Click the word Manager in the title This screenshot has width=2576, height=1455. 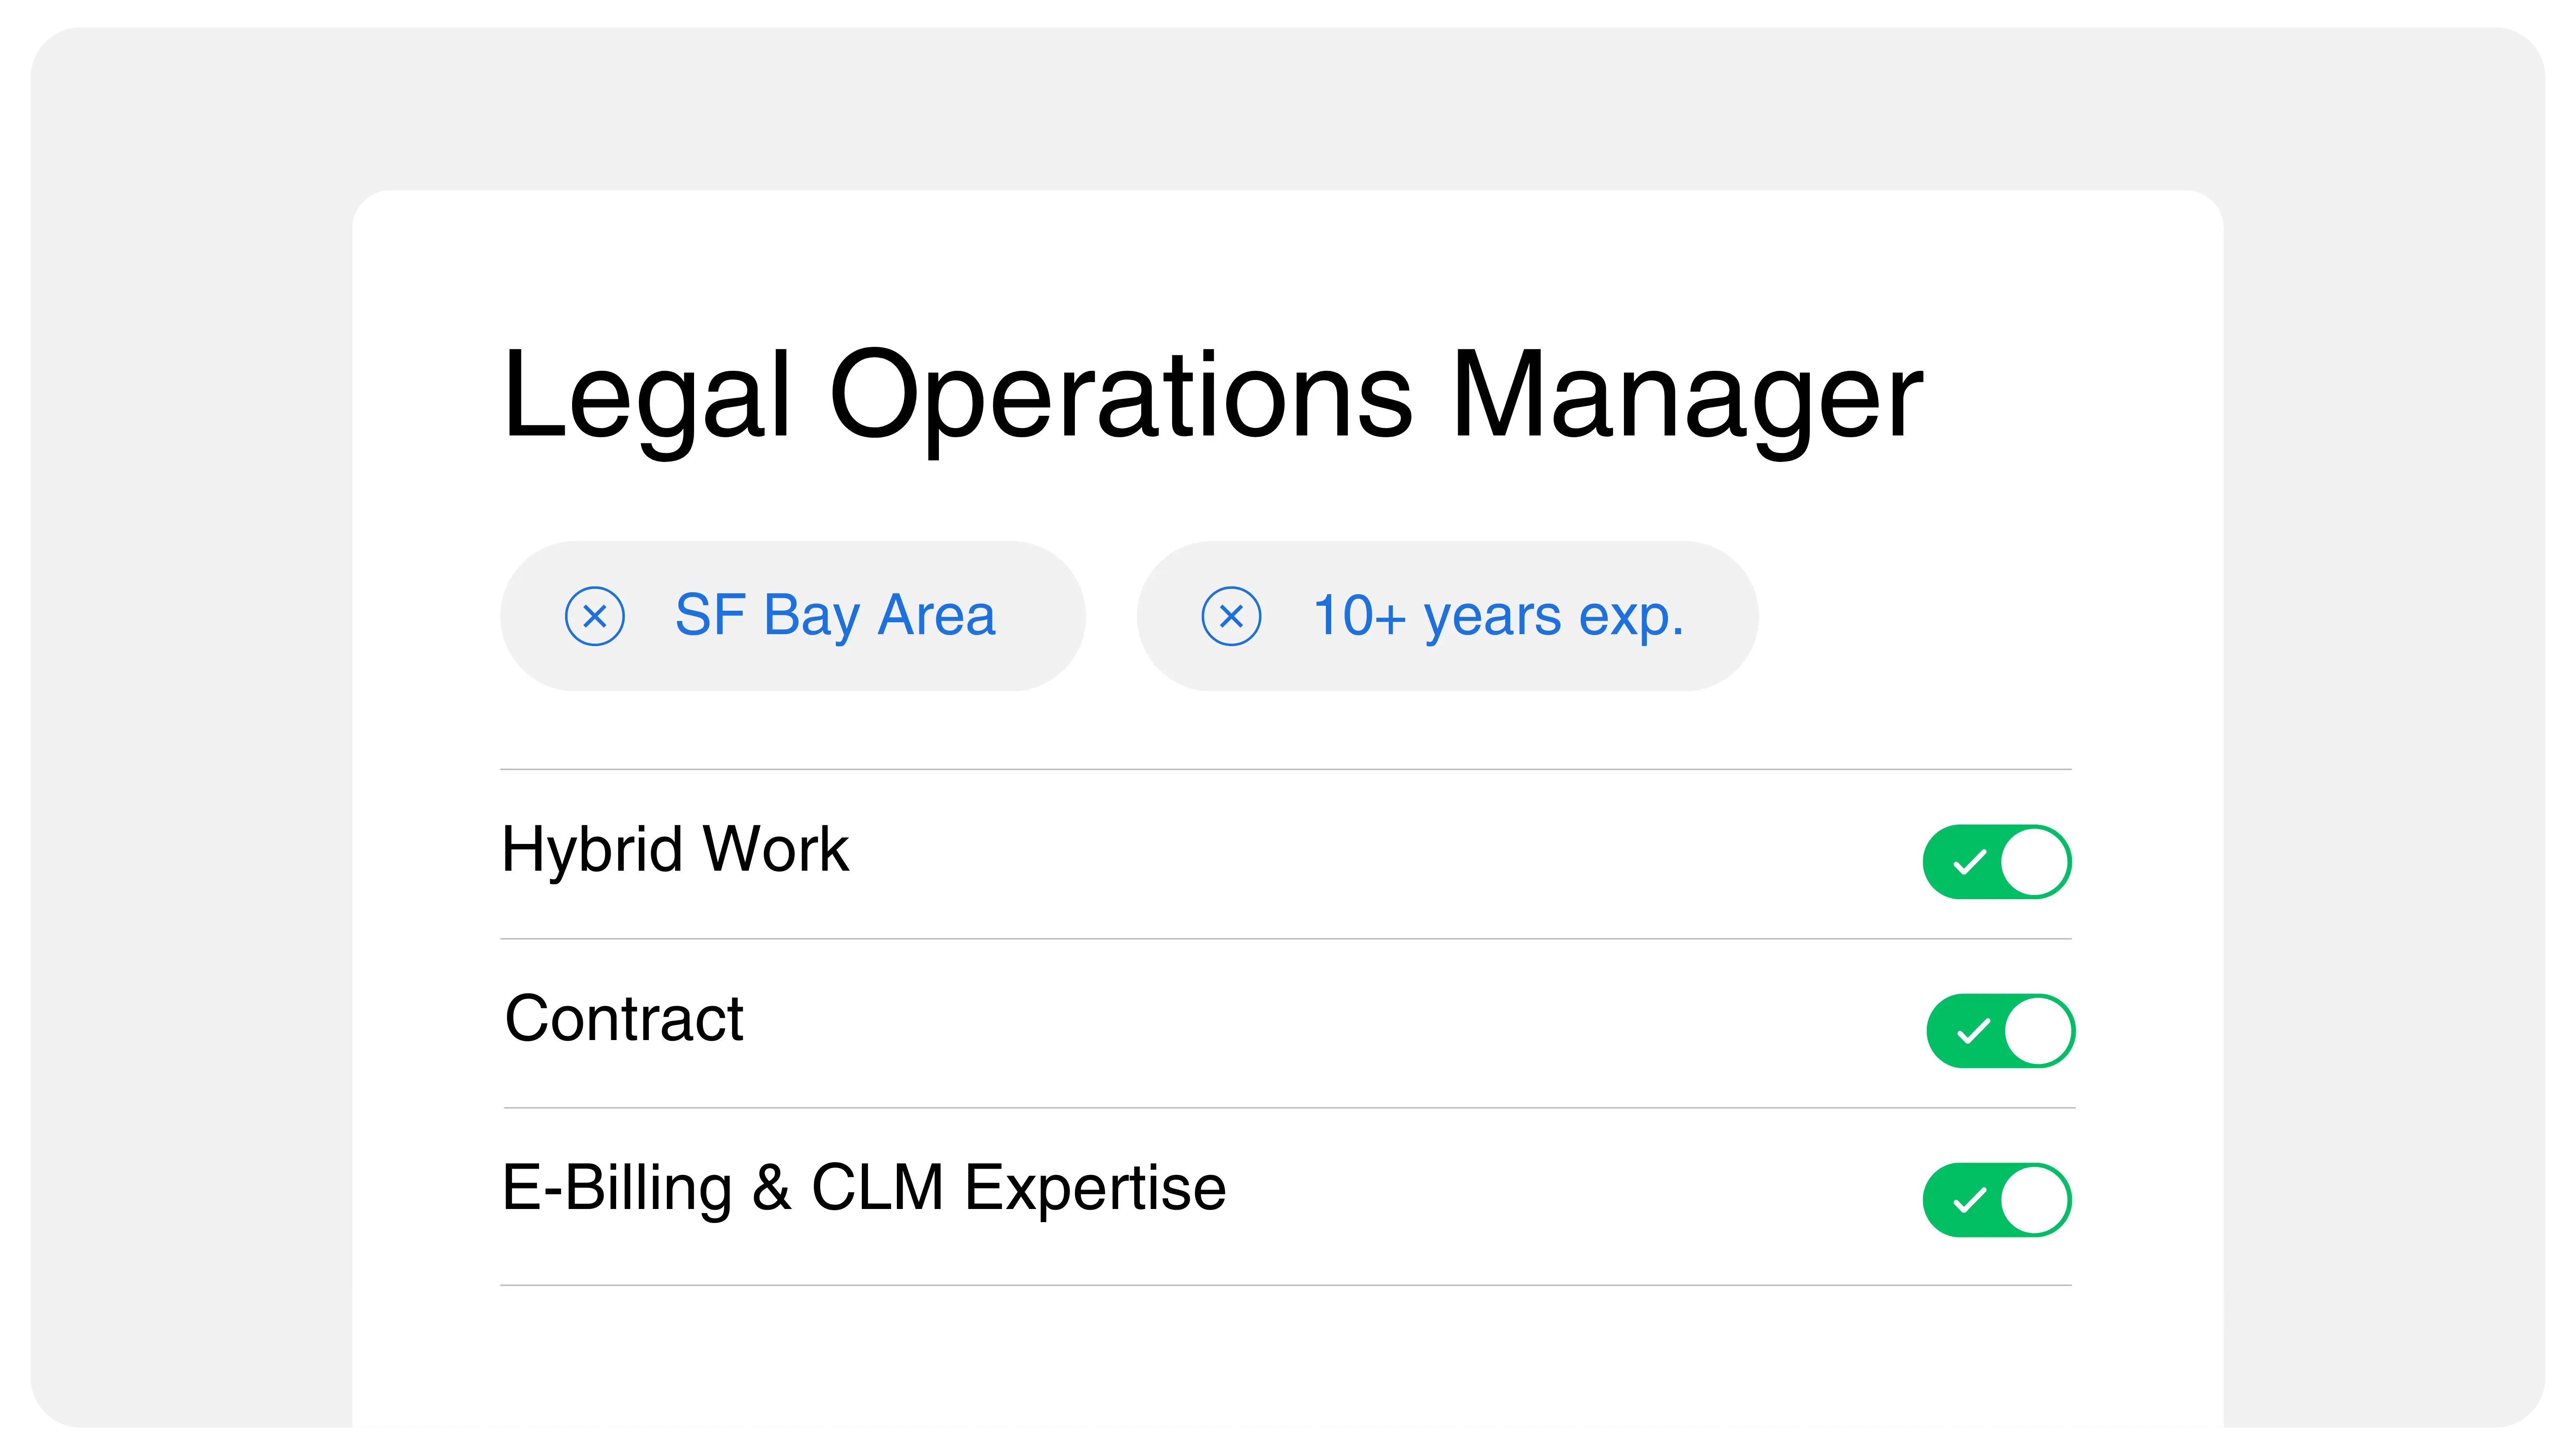(1686, 395)
